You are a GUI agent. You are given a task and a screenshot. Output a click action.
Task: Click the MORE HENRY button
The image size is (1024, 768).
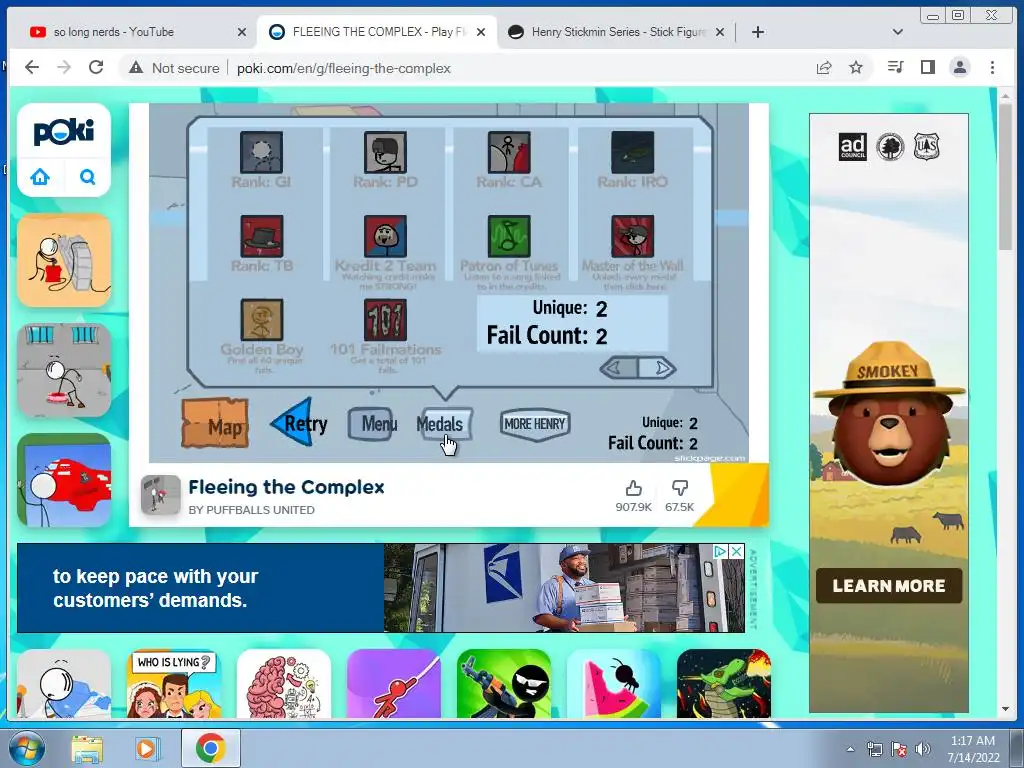tap(535, 424)
